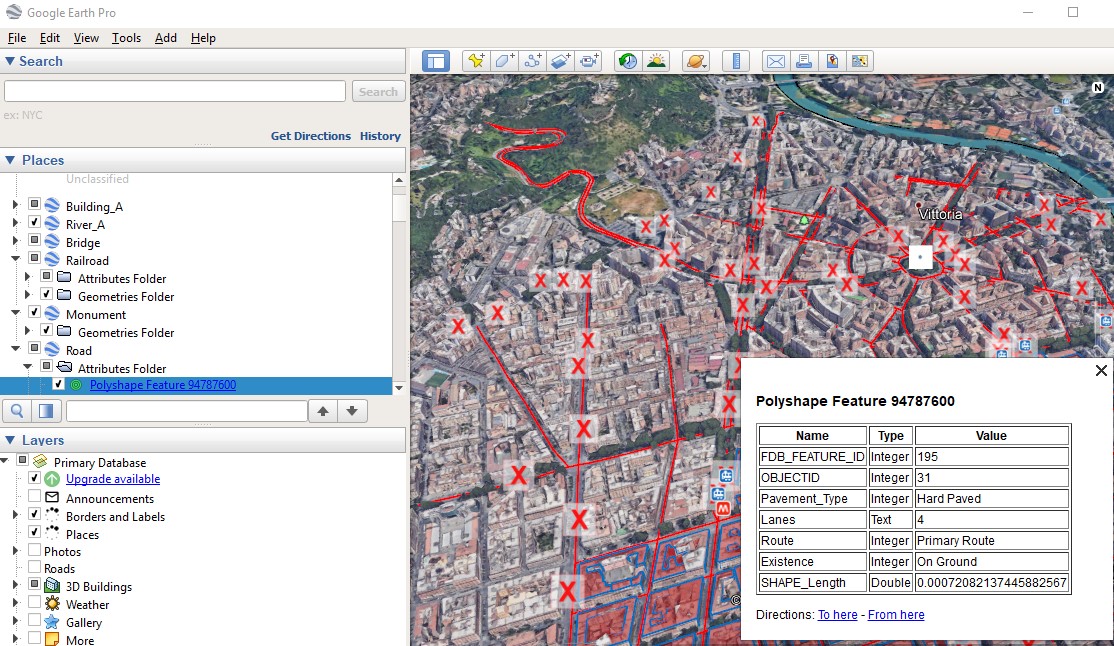The image size is (1114, 646).
Task: Click the From here directions link
Action: click(896, 615)
